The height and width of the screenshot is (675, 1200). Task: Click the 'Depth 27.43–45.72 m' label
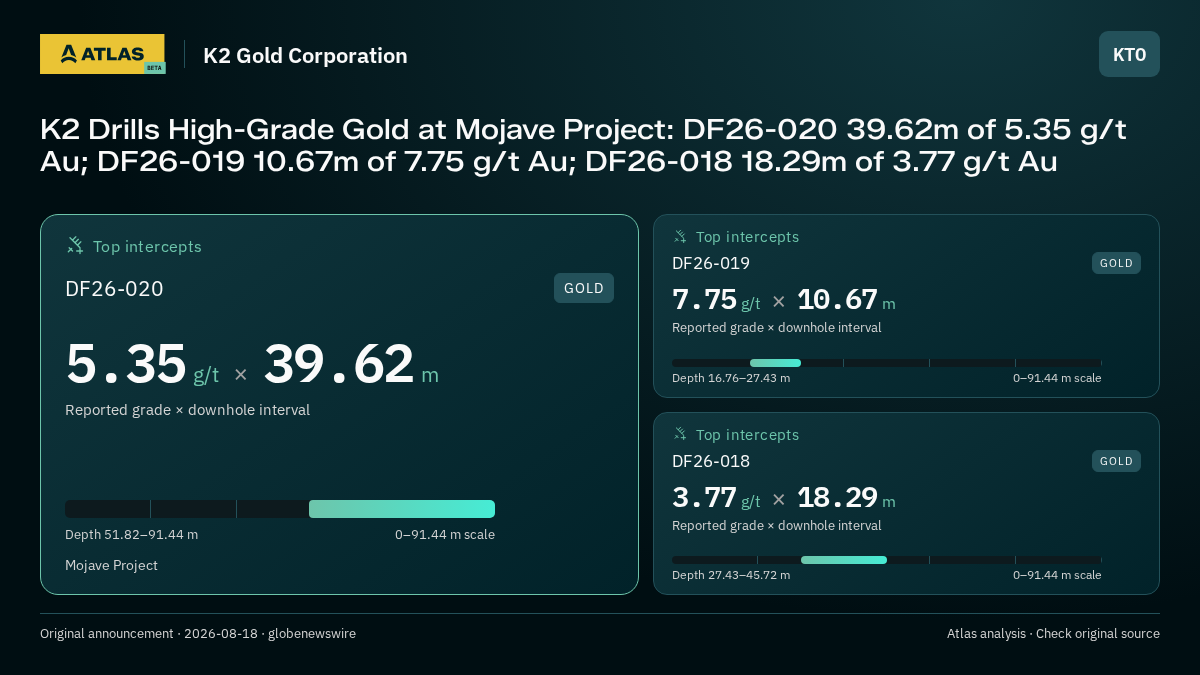point(731,575)
